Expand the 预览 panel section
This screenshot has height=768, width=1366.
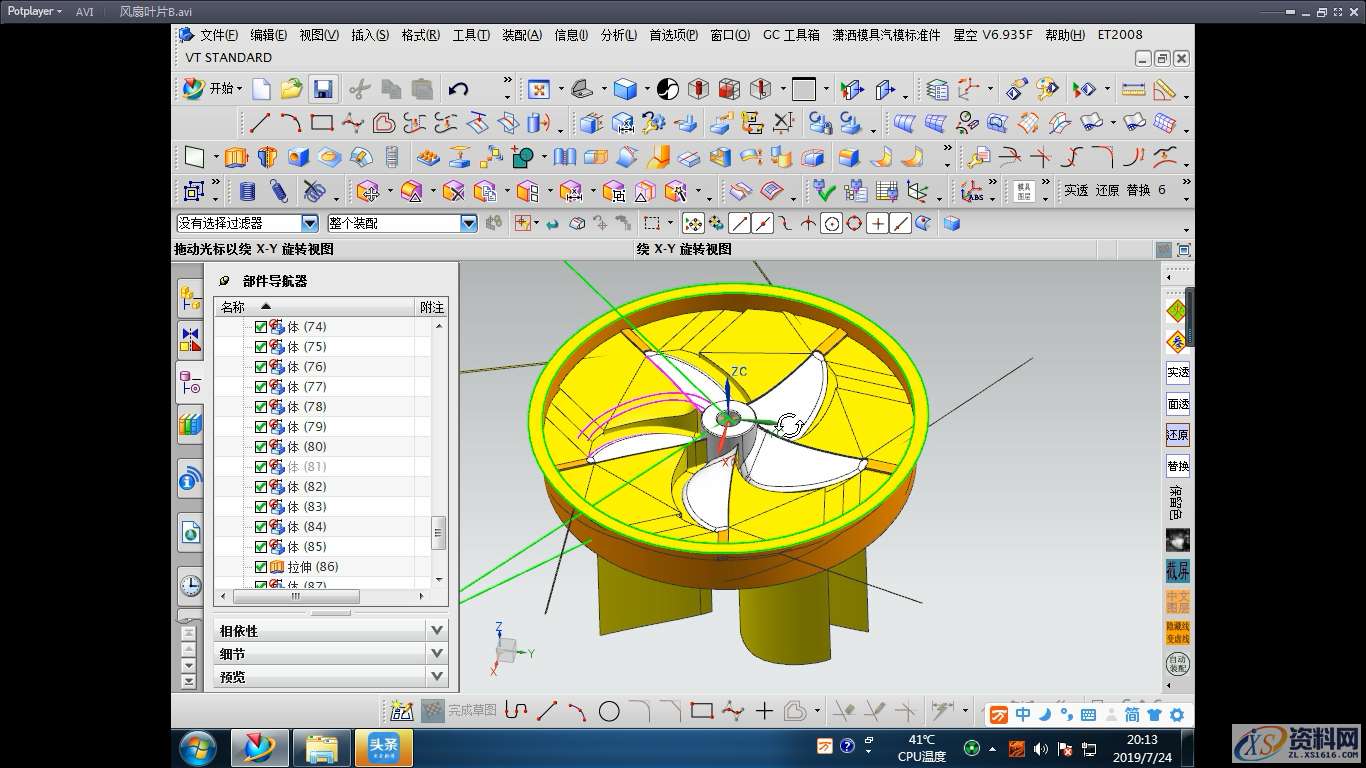[x=436, y=677]
